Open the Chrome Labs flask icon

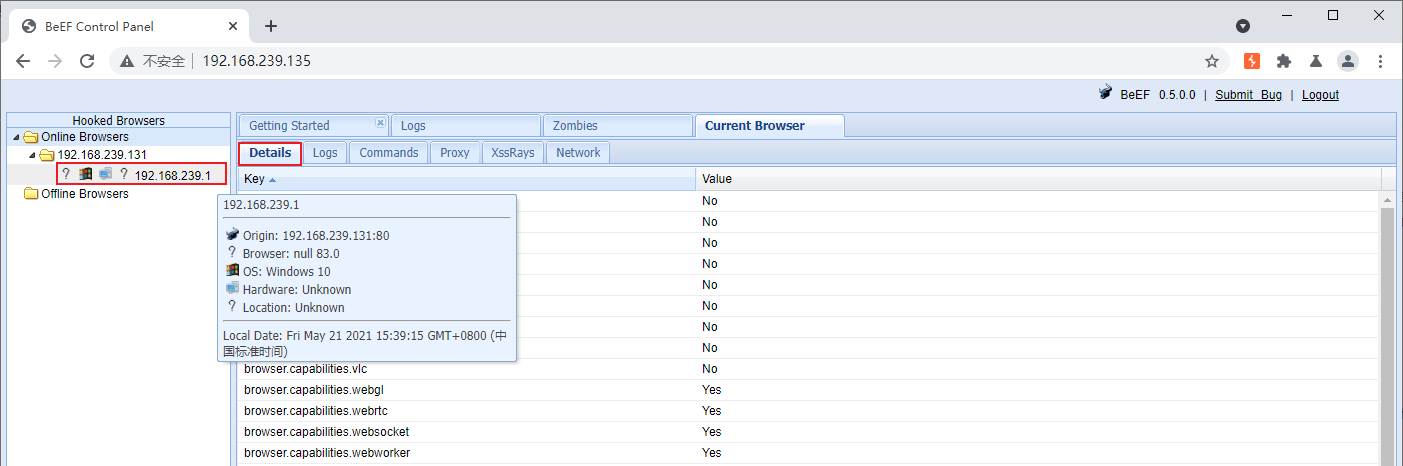pos(1316,61)
